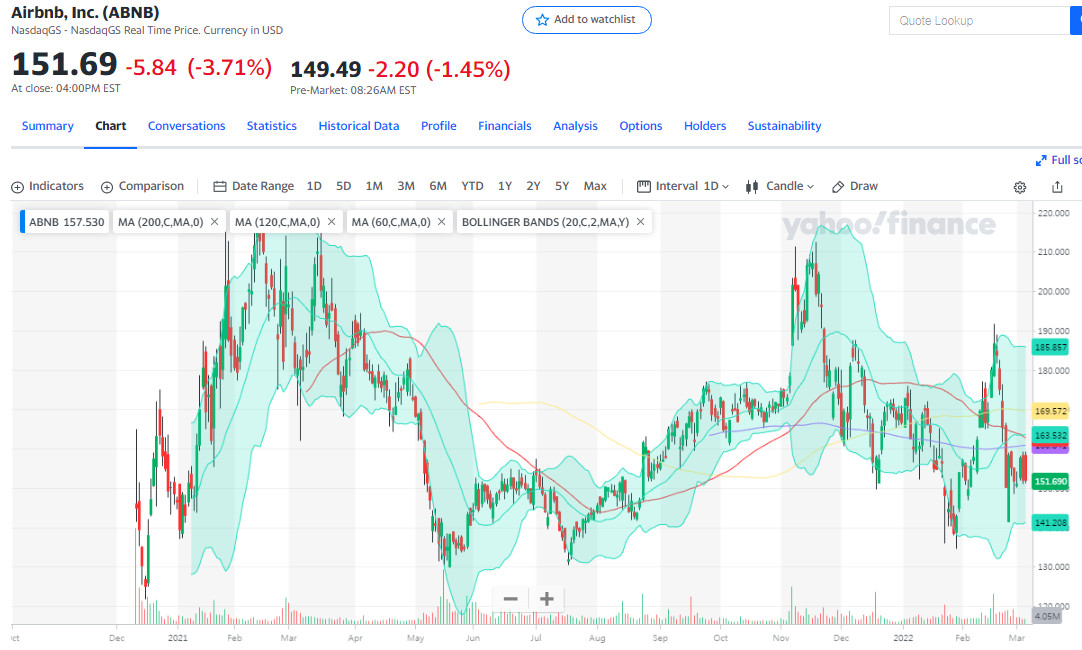1082x650 pixels.
Task: Zoom out with the minus button
Action: [511, 599]
